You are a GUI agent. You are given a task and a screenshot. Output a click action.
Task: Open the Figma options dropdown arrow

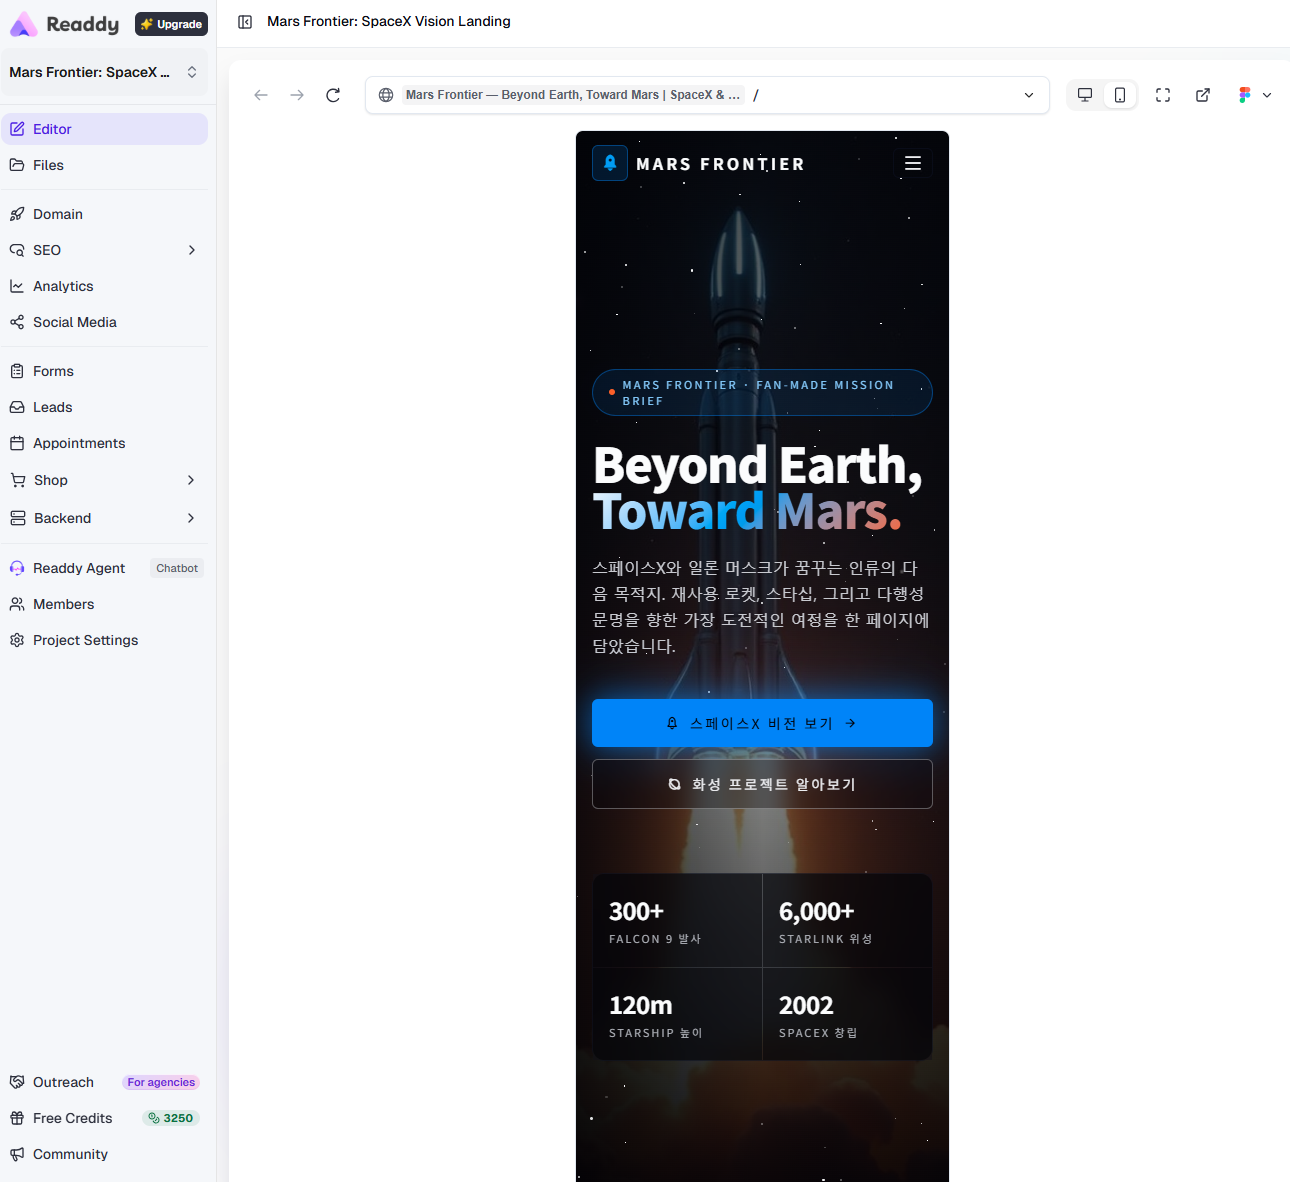1267,95
